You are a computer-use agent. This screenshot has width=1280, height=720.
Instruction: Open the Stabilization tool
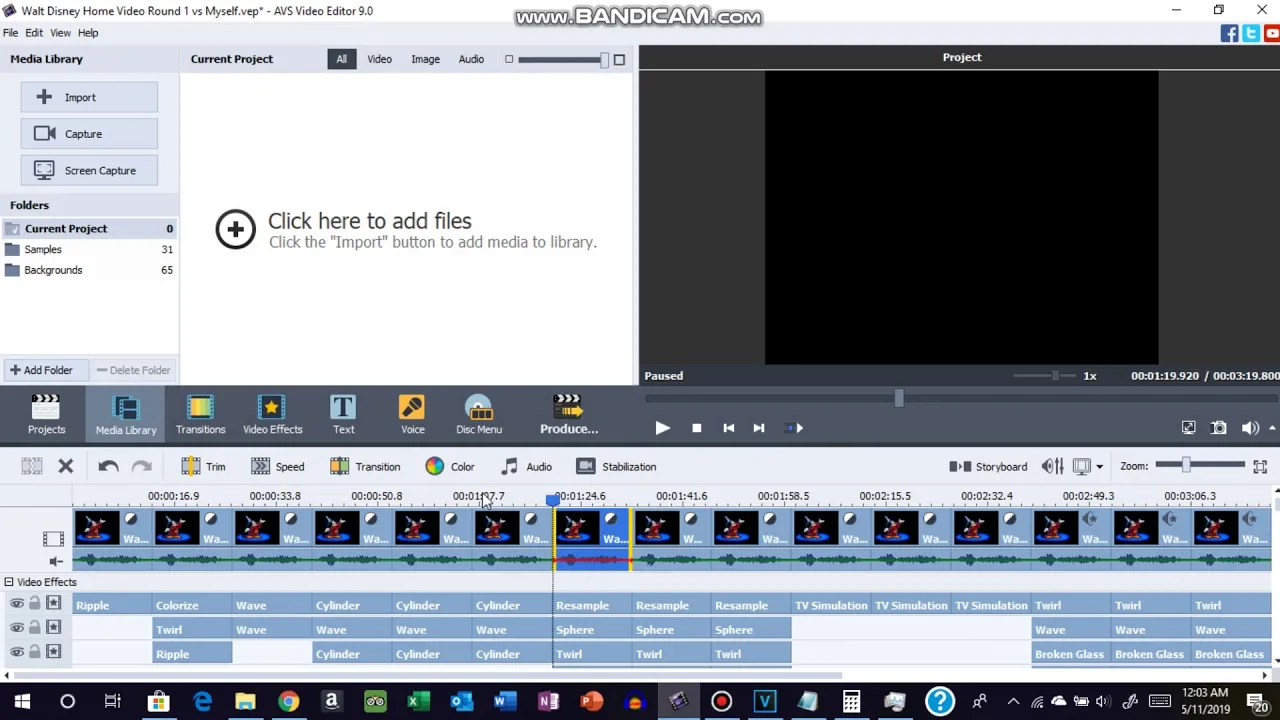pyautogui.click(x=616, y=467)
